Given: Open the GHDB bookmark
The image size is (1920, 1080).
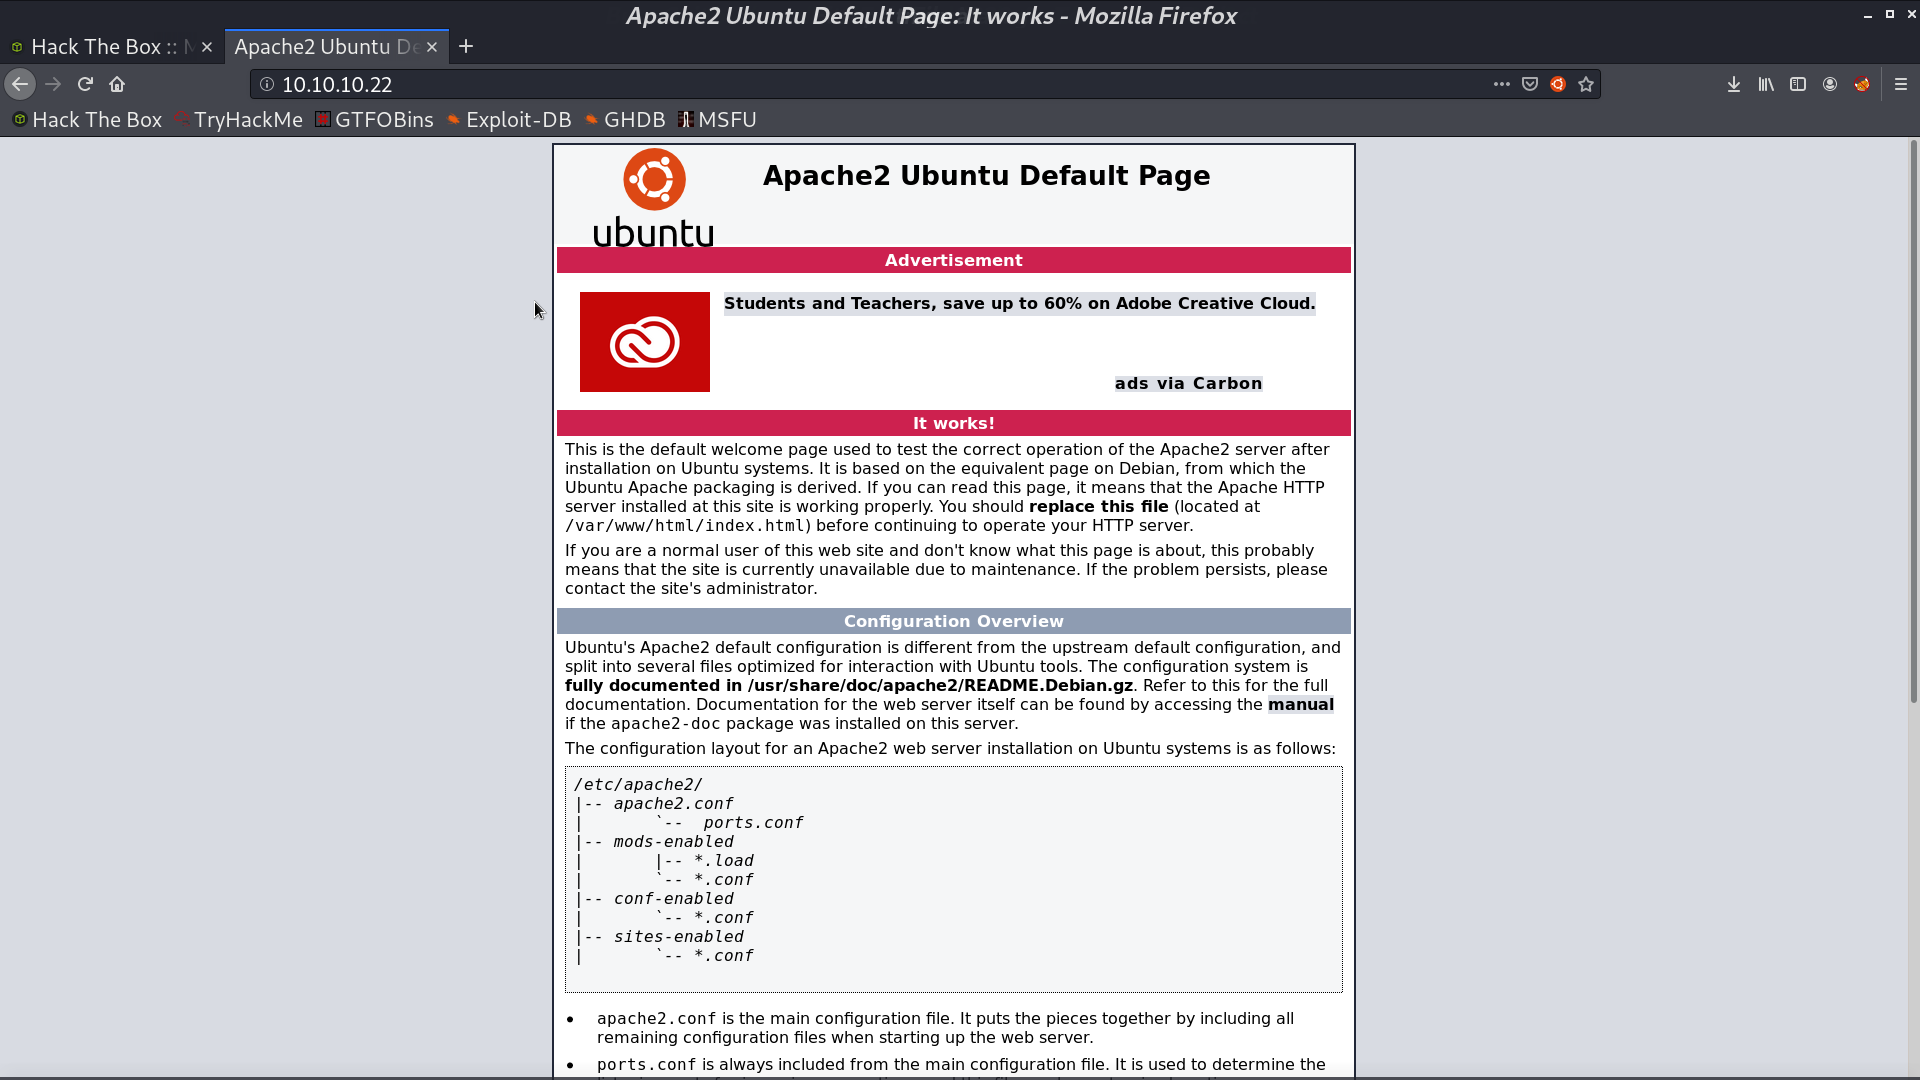Looking at the screenshot, I should (625, 120).
